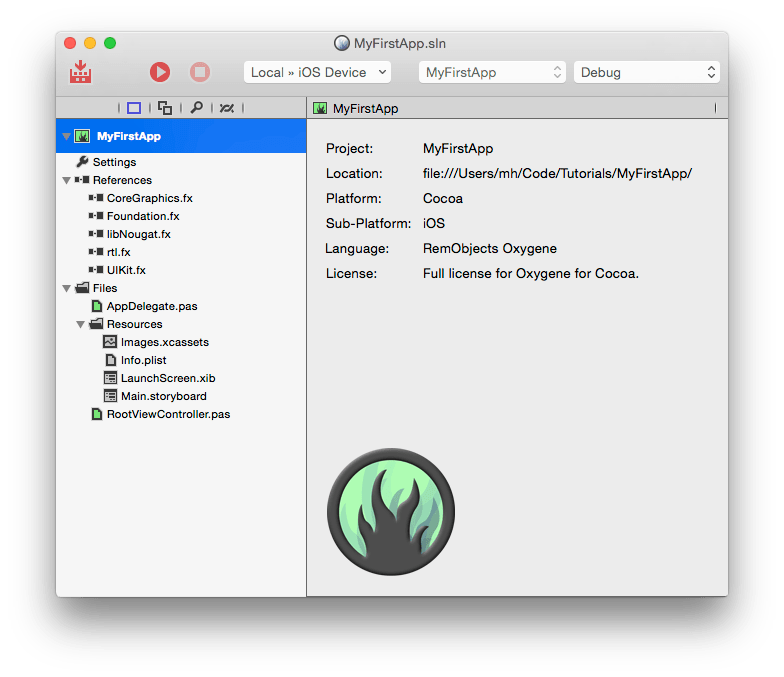Collapse the References node

point(66,180)
